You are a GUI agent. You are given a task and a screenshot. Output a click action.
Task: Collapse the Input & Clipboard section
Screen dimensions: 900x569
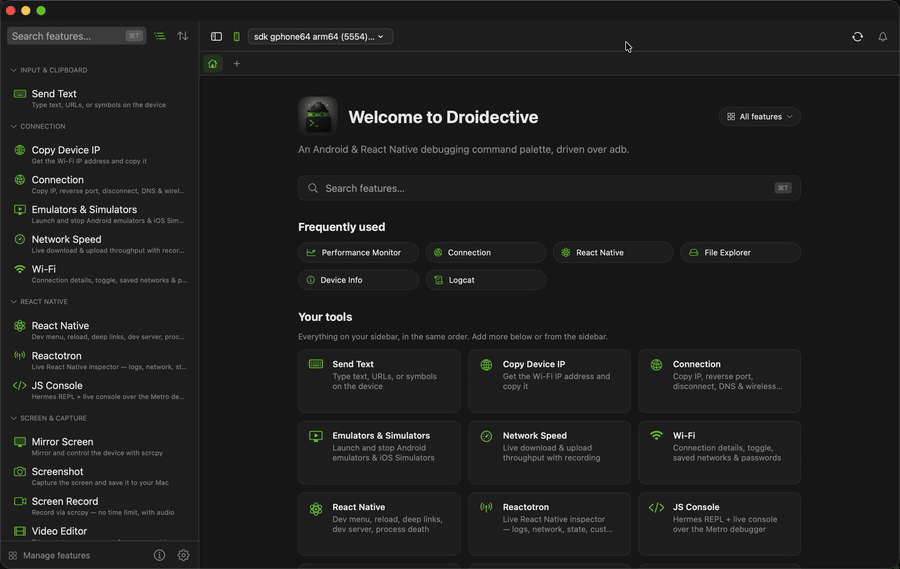click(49, 70)
